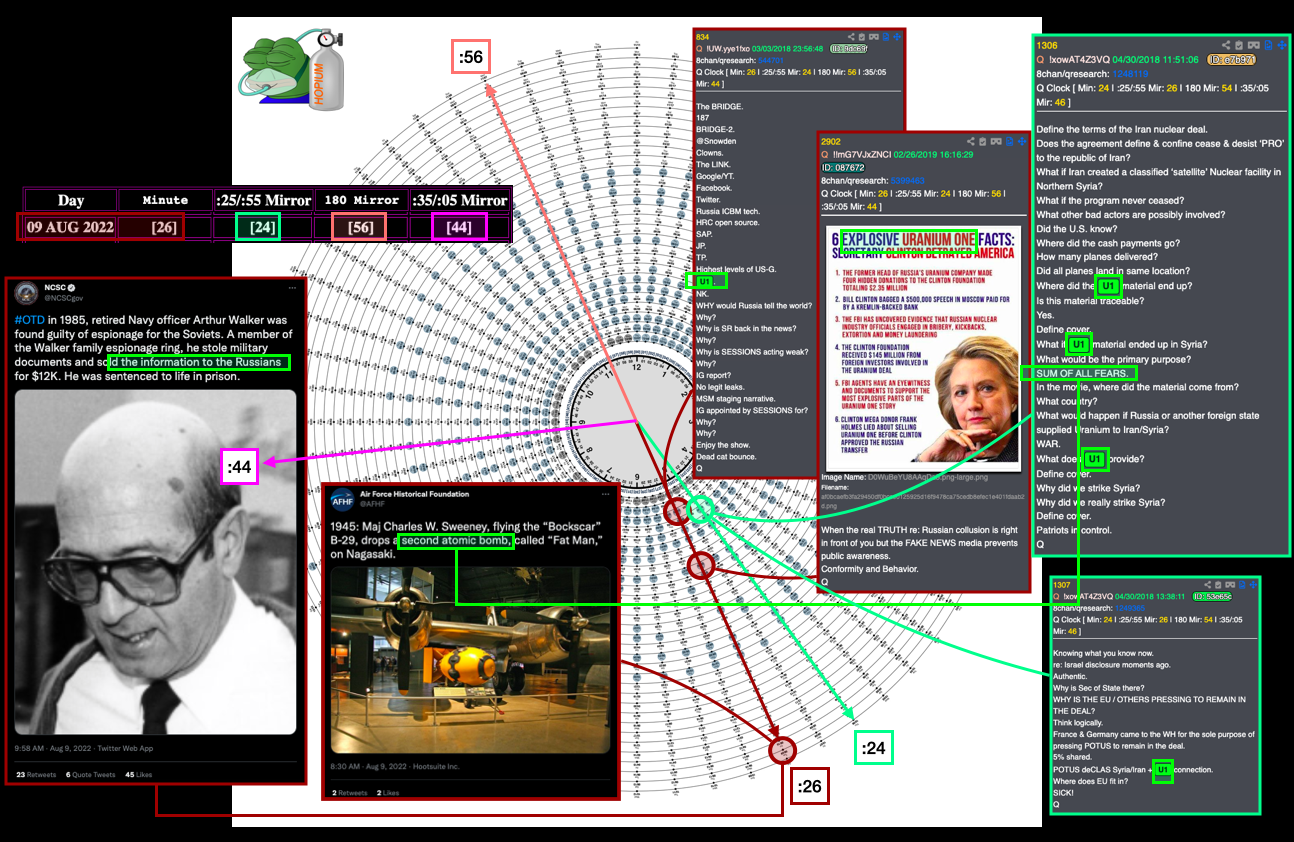Image resolution: width=1294 pixels, height=842 pixels.
Task: Click the blue document icon on post 1307
Action: tap(1242, 585)
